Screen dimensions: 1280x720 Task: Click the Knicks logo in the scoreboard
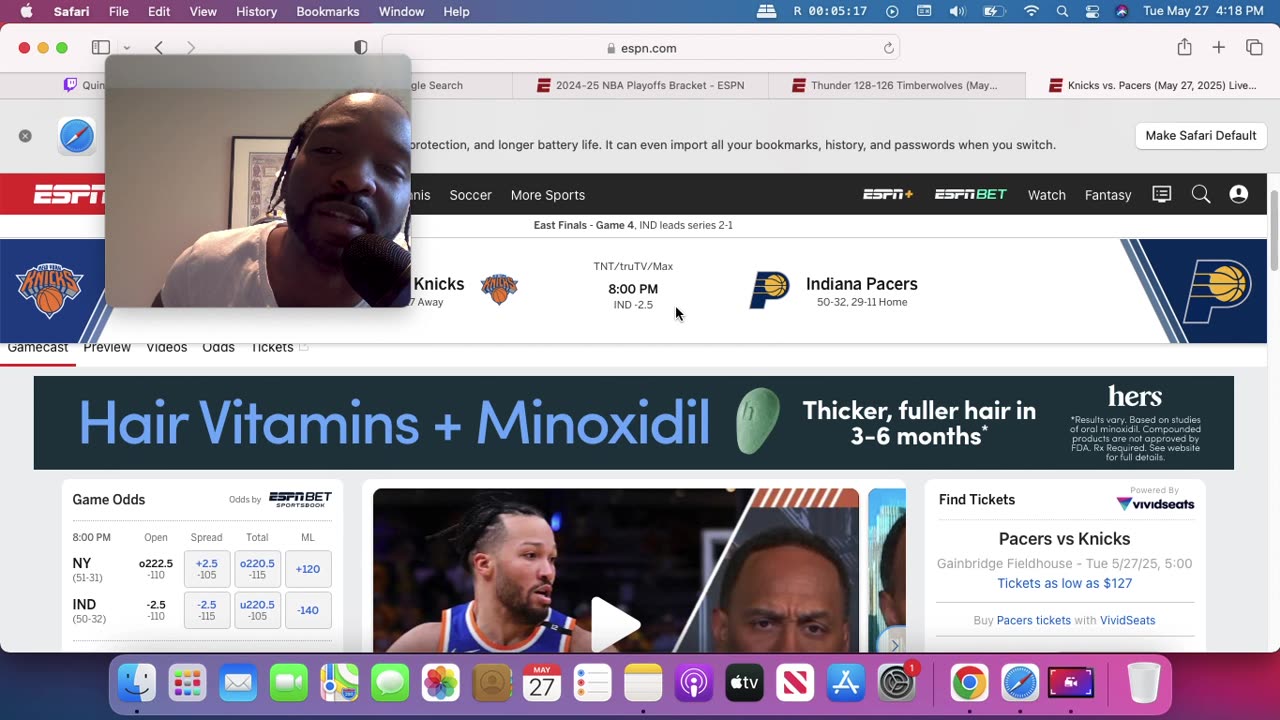[x=499, y=289]
